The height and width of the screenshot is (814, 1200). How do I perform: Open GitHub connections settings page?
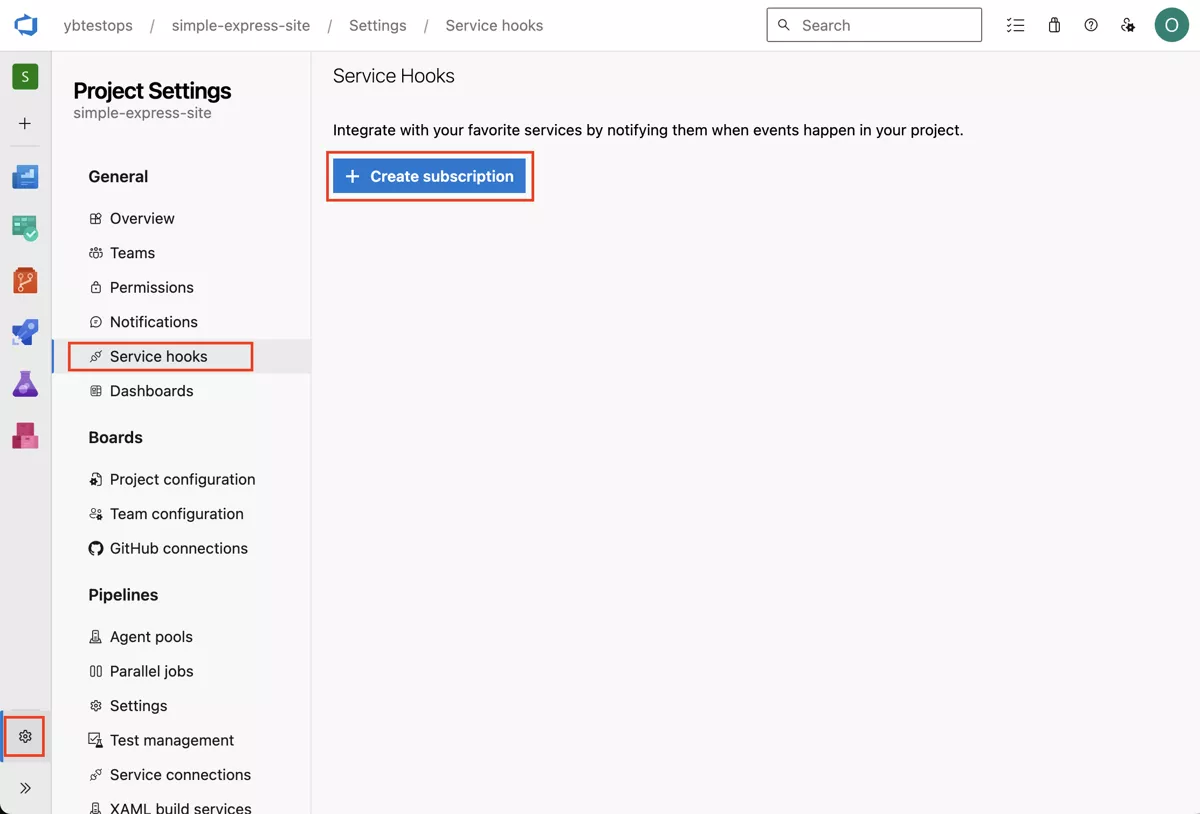click(x=178, y=548)
